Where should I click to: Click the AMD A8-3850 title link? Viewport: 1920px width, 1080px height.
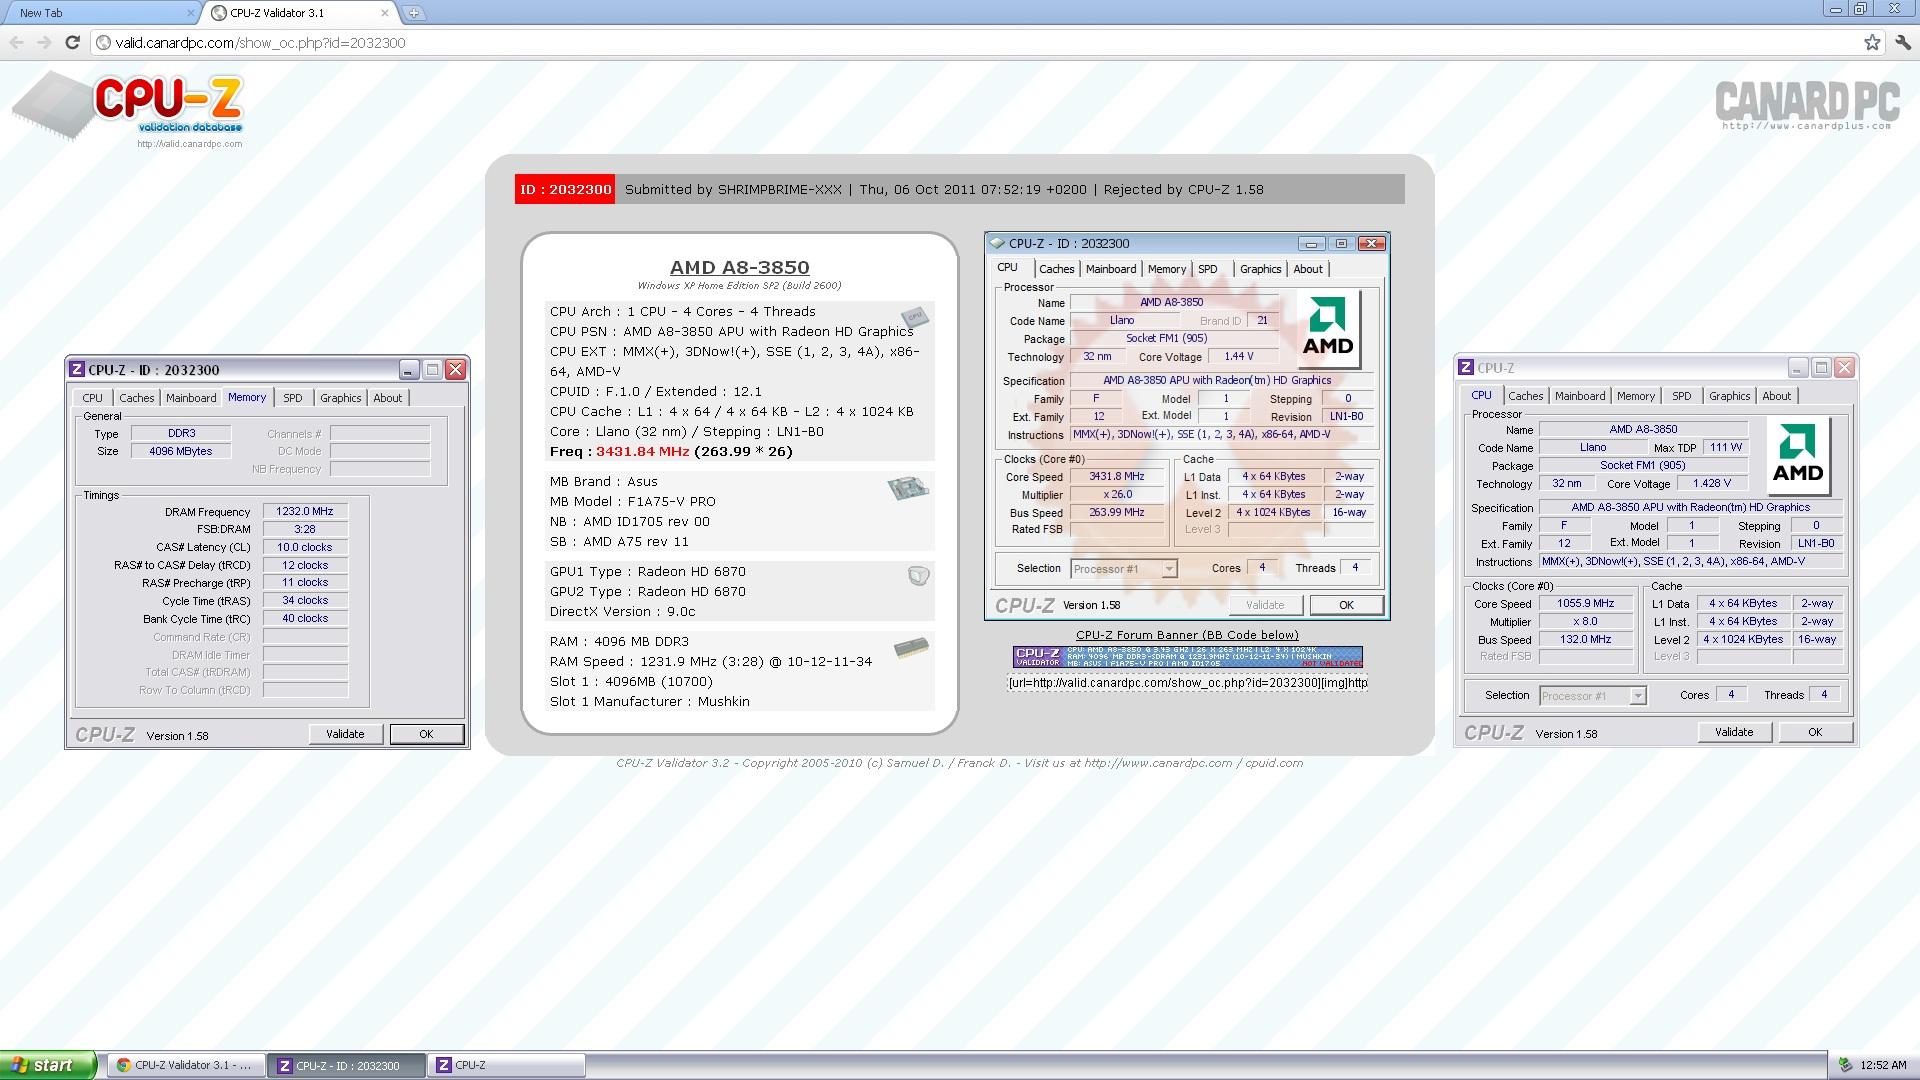pyautogui.click(x=740, y=267)
